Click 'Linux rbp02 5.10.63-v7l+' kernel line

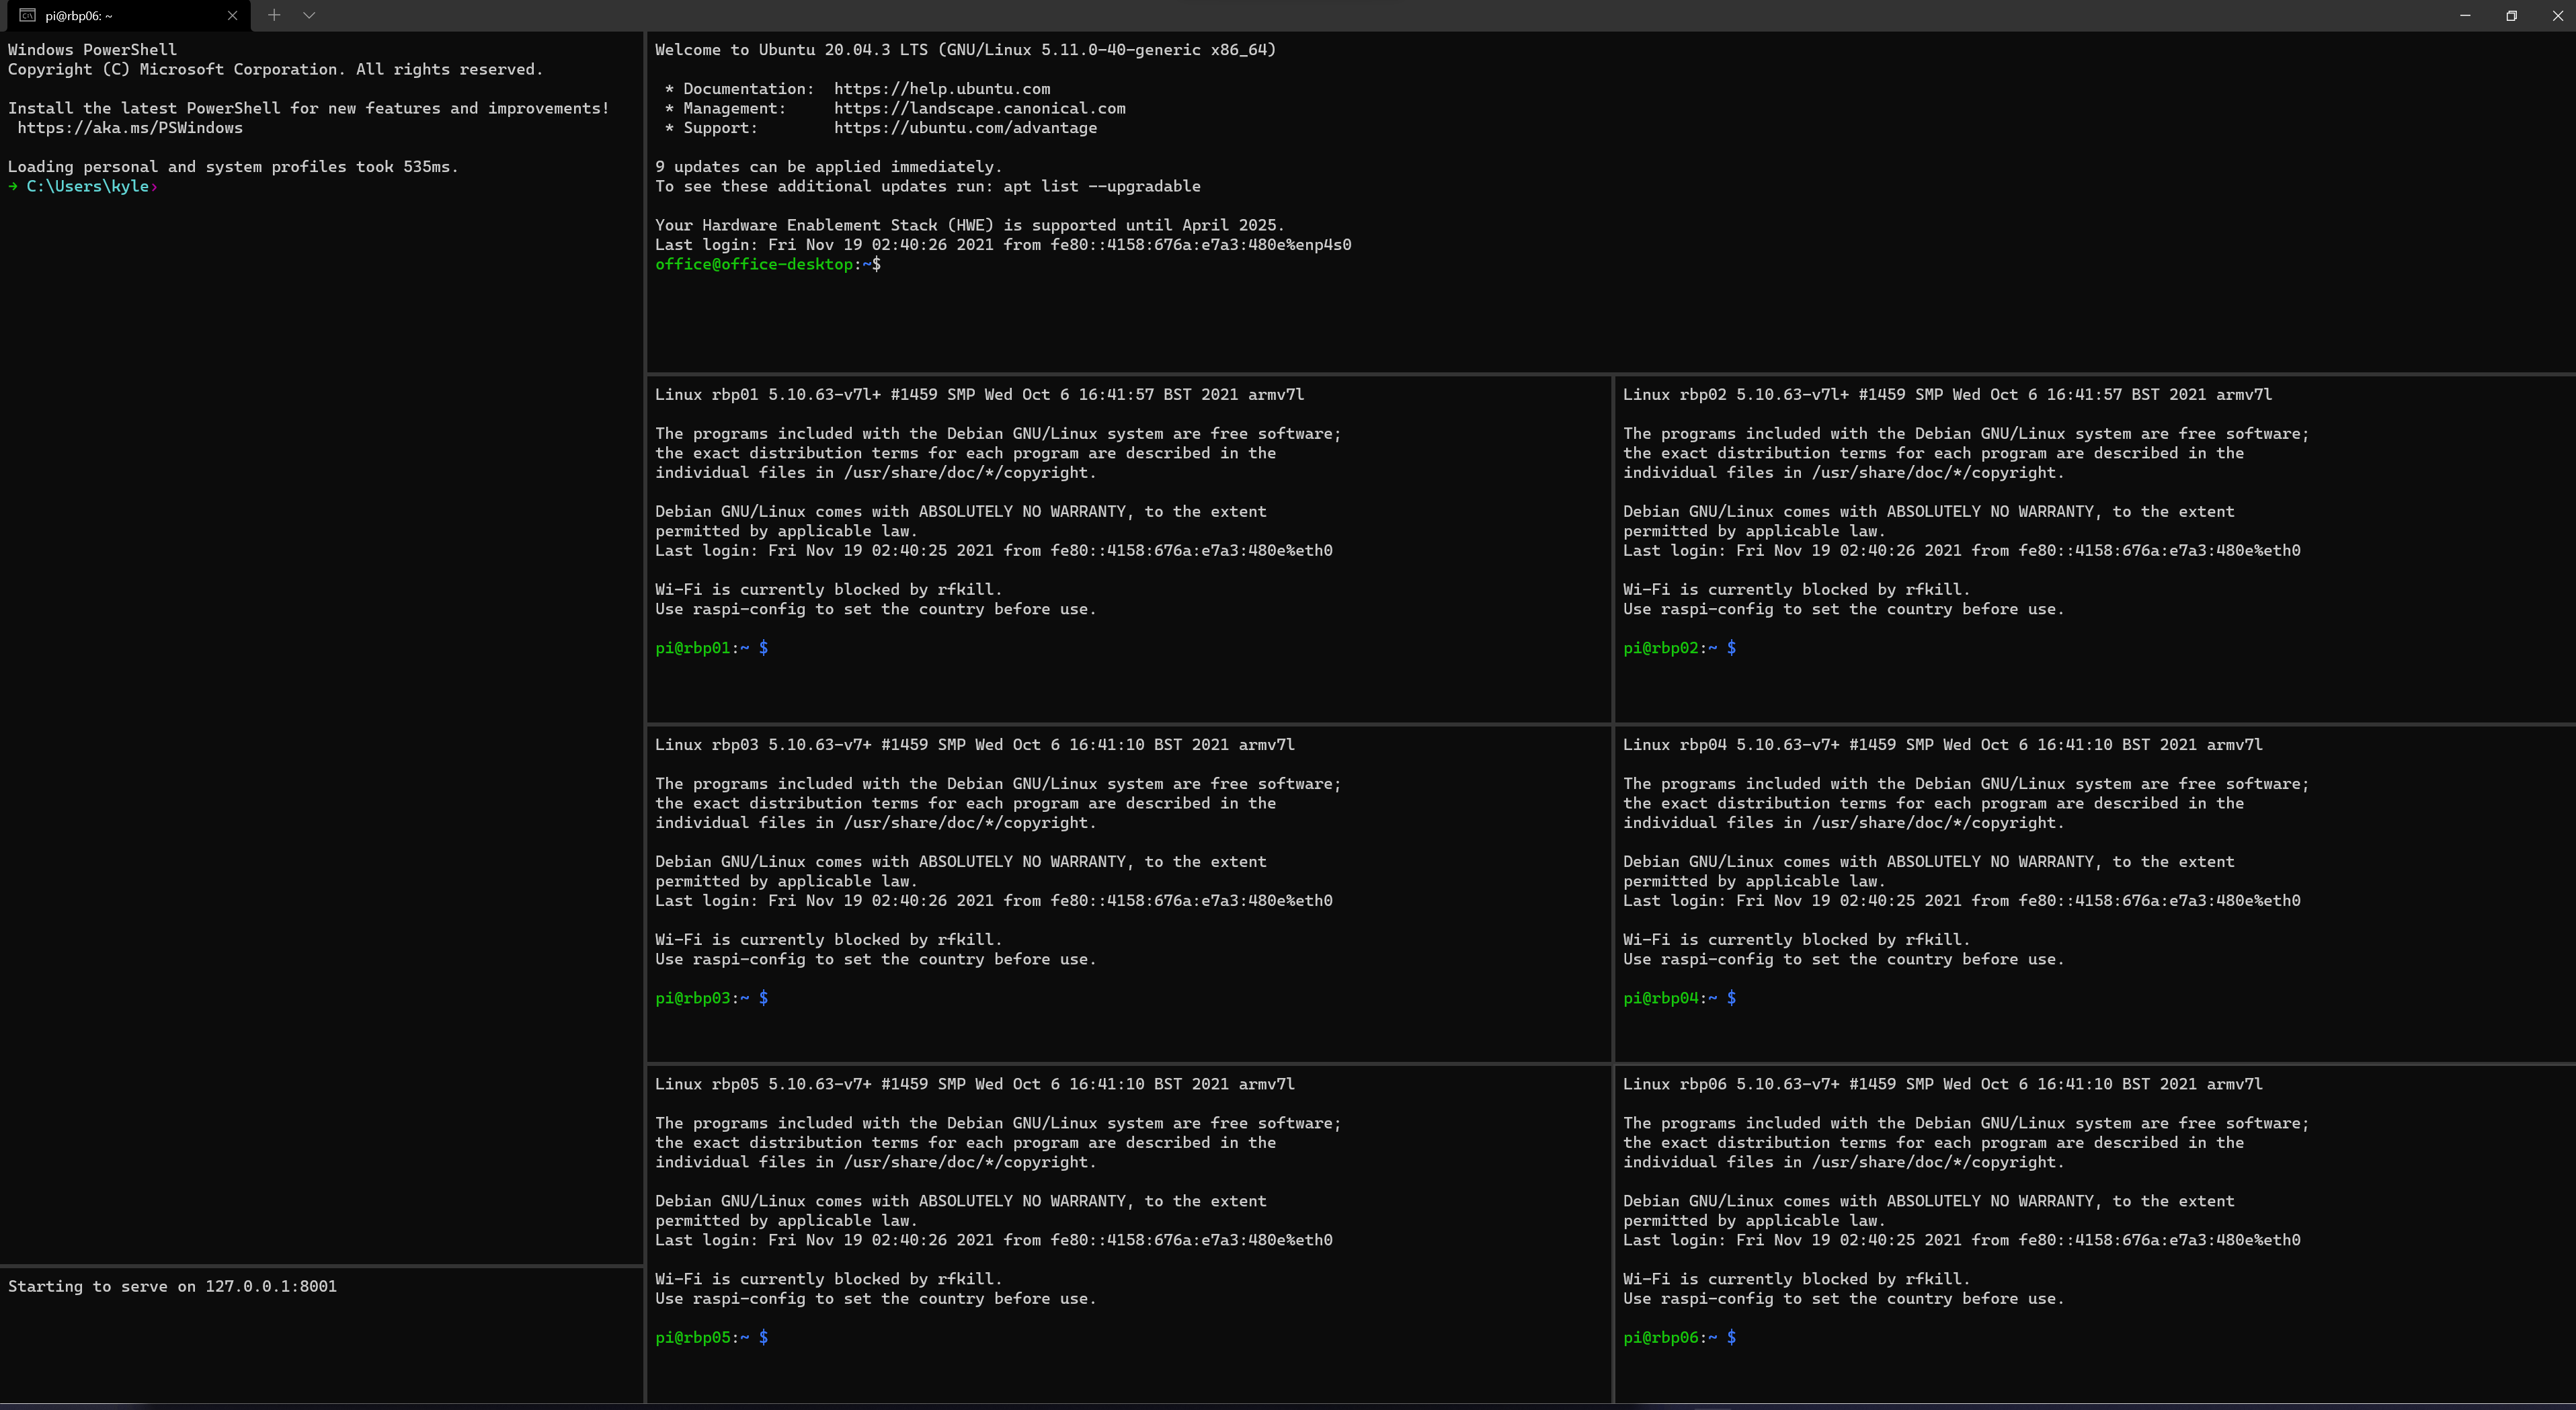1947,394
